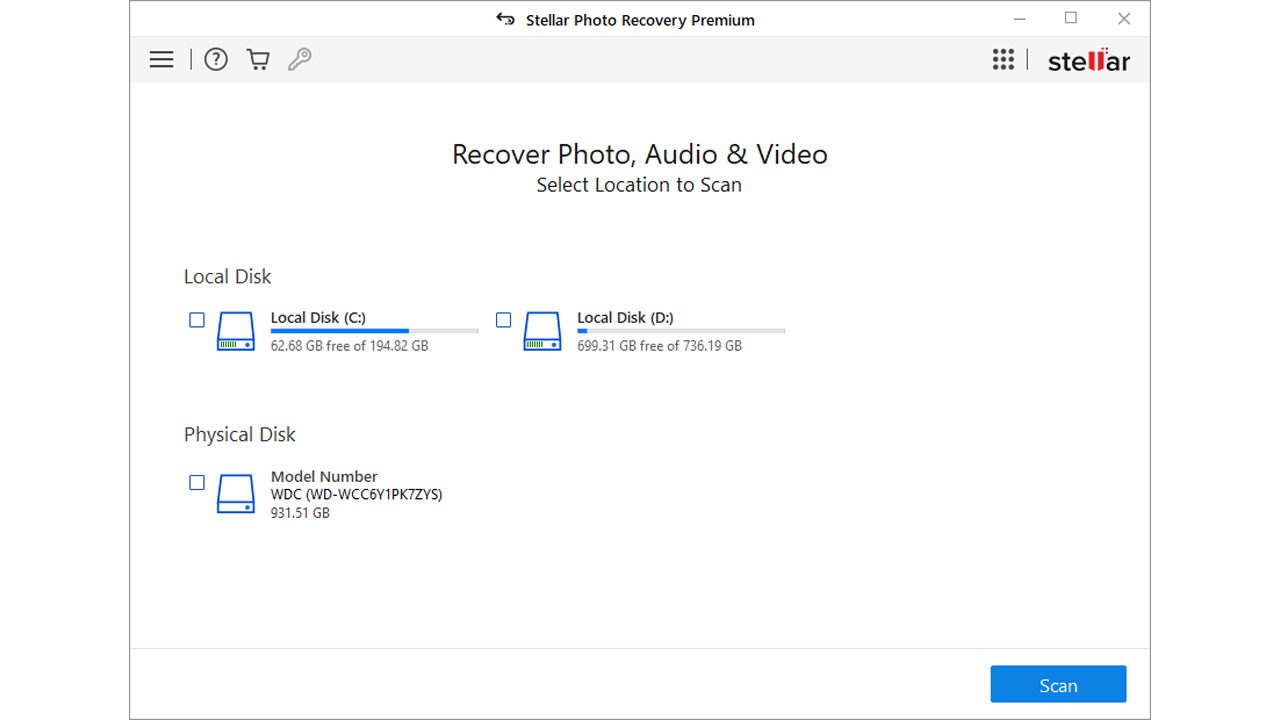
Task: Click the Local Disk (D:) usage bar
Action: [x=680, y=331]
